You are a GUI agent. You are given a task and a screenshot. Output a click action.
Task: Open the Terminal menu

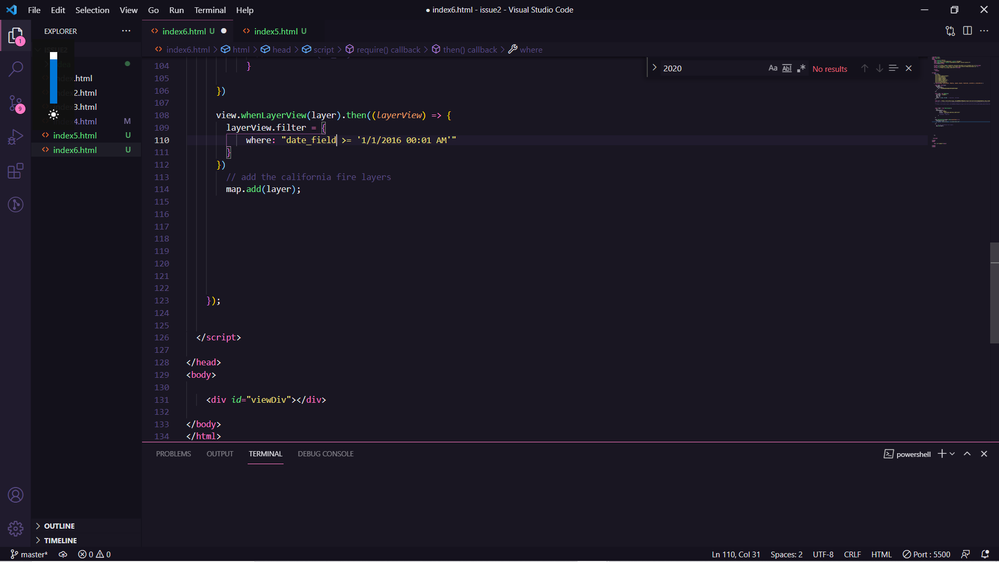click(x=210, y=10)
